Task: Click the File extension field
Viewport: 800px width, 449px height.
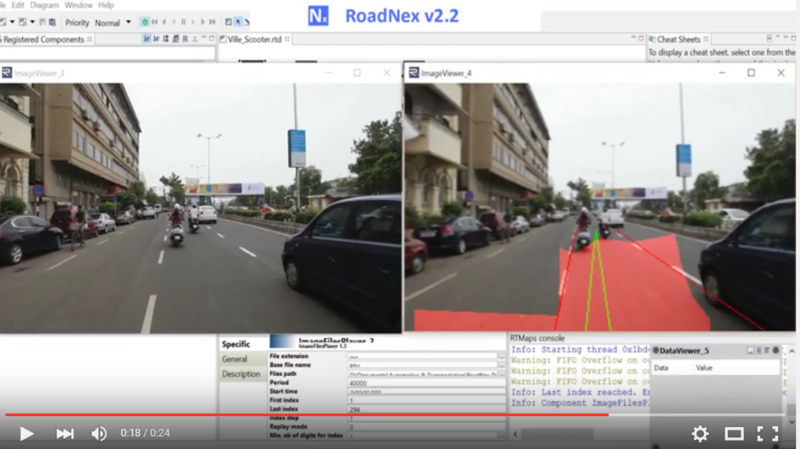Action: [x=422, y=357]
